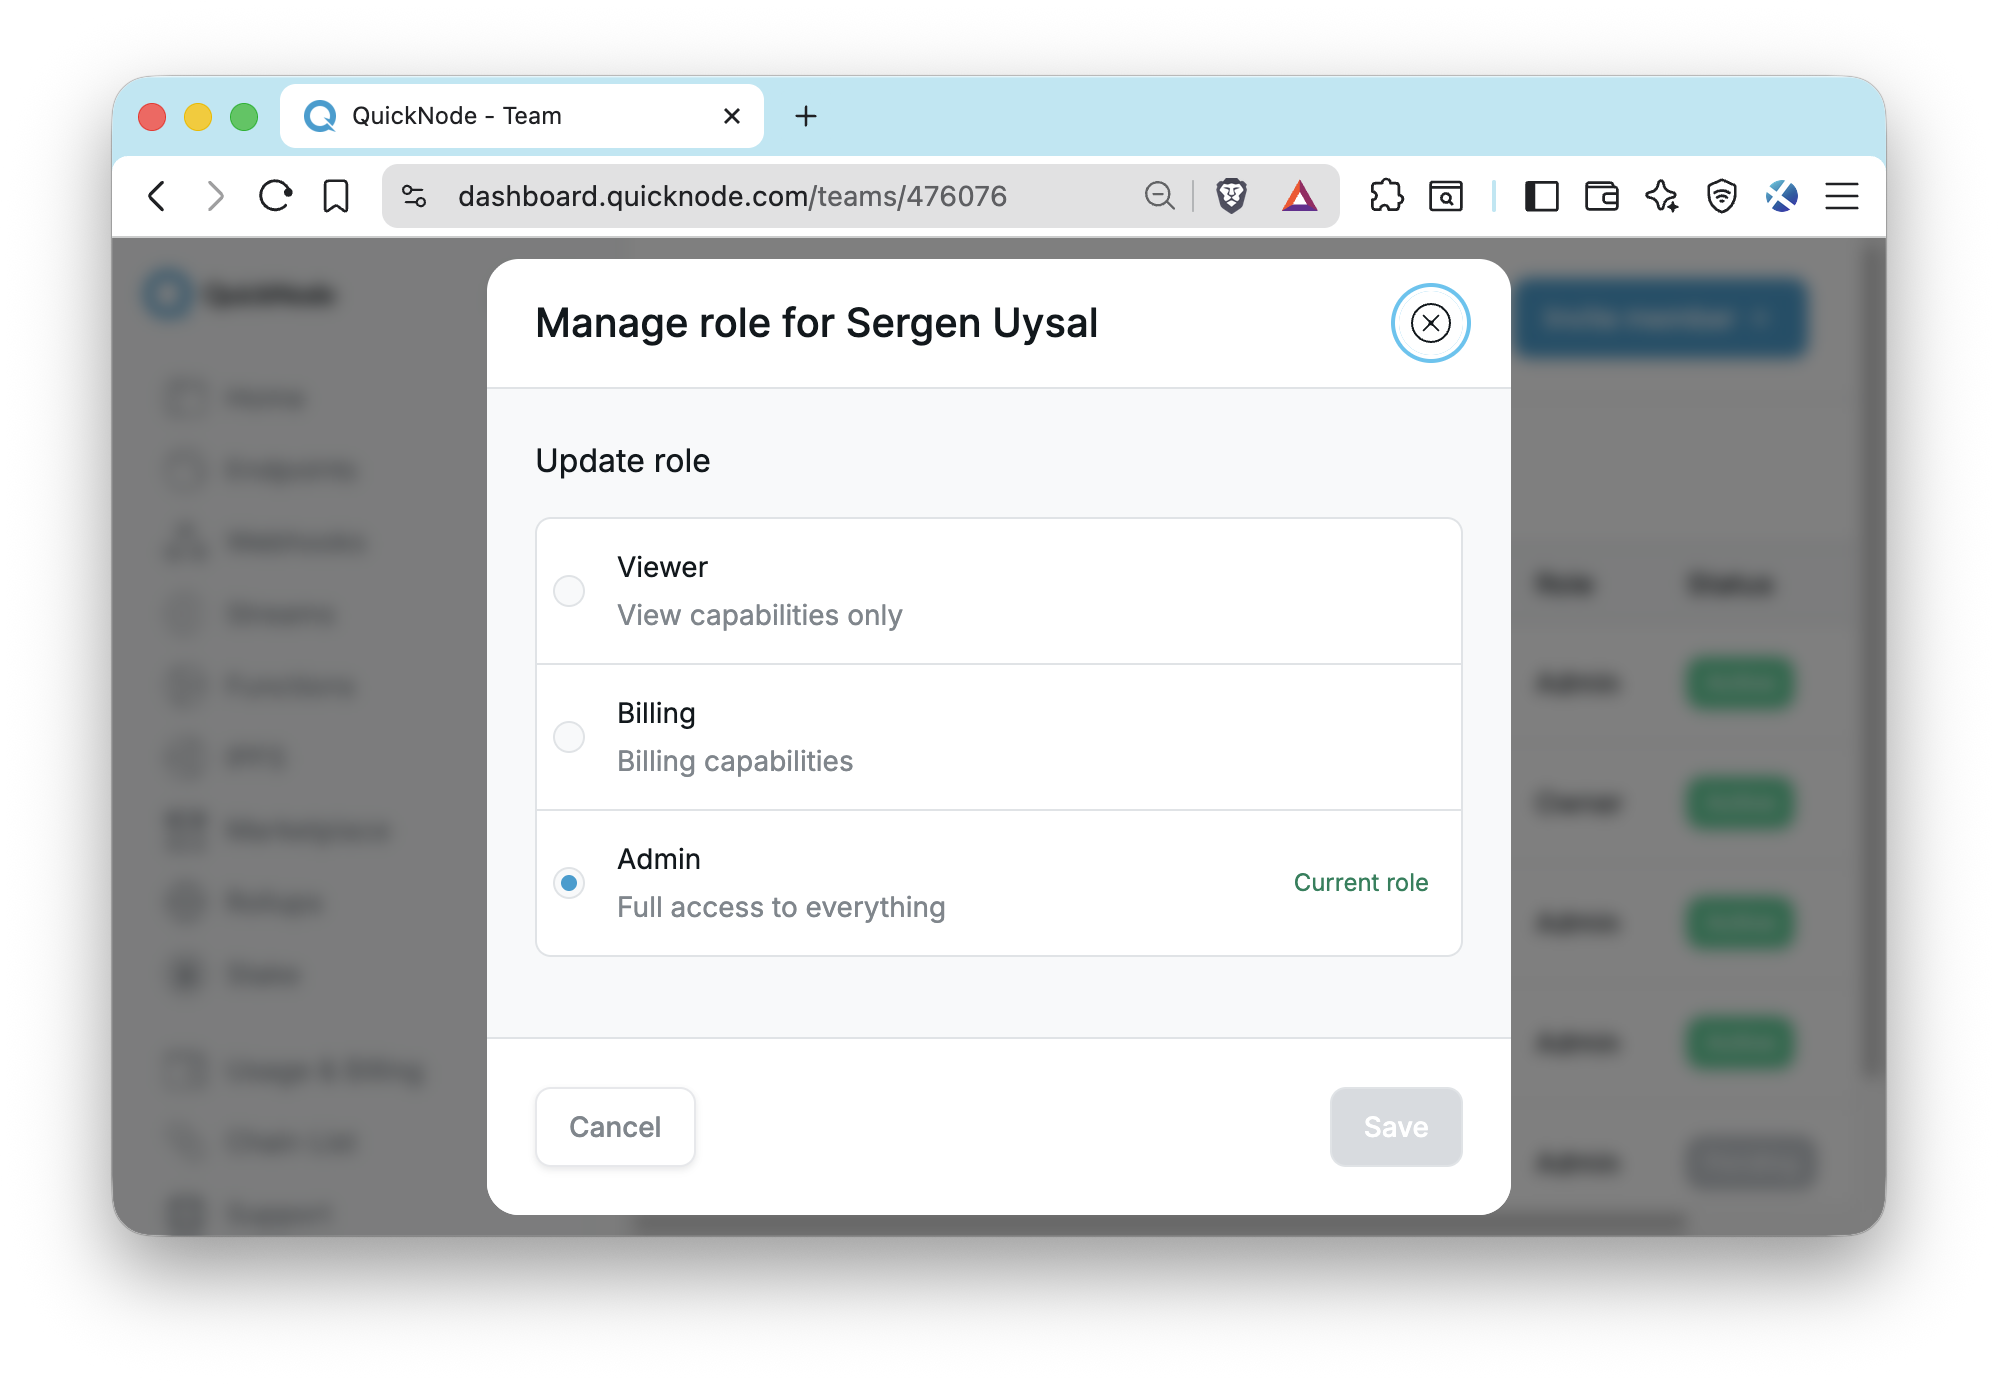Open the browser extensions puzzle icon

pyautogui.click(x=1386, y=196)
